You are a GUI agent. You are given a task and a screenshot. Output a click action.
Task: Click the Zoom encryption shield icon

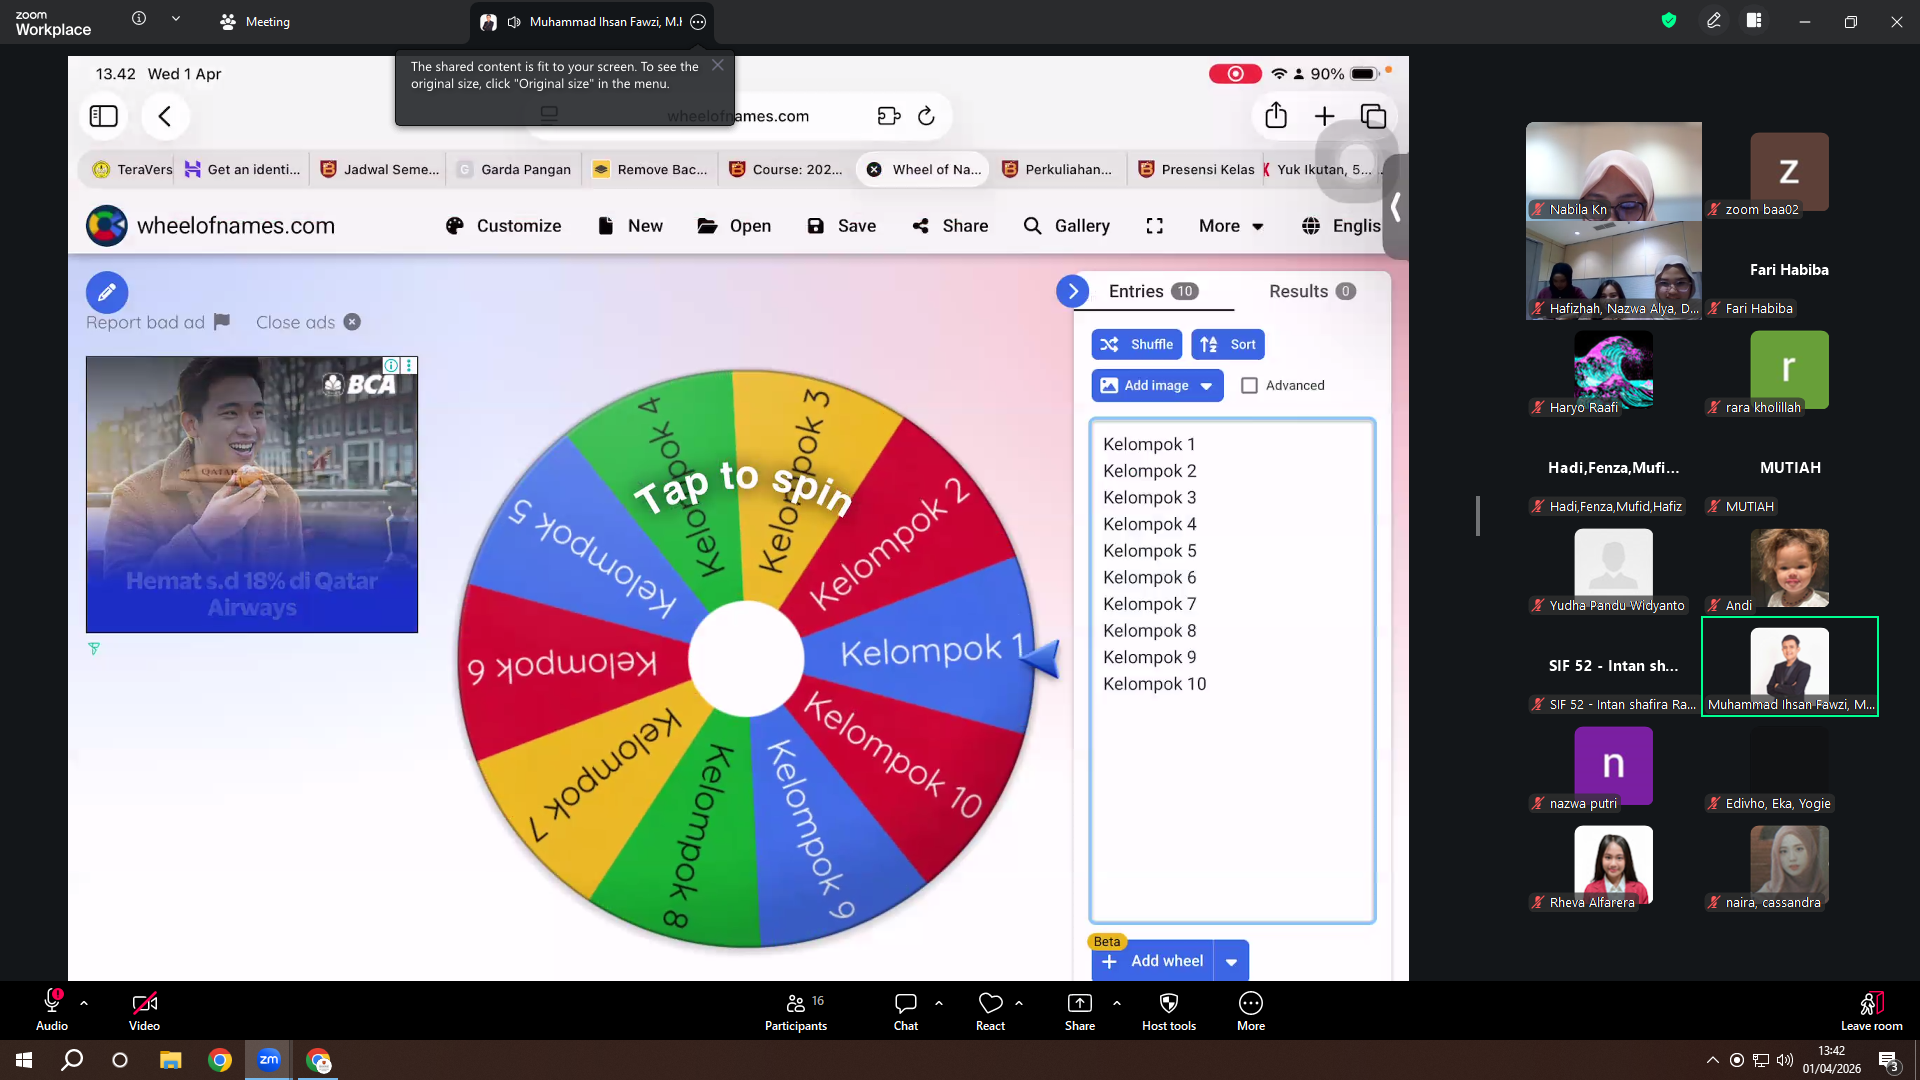1668,20
